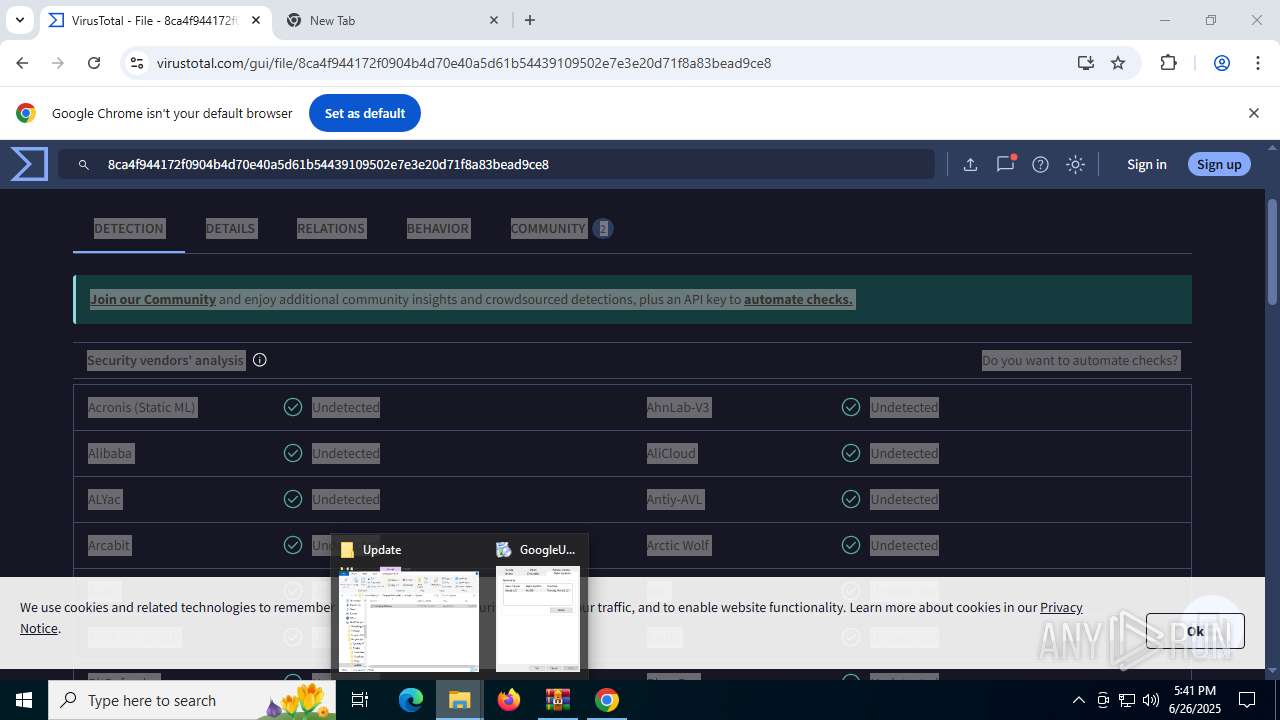Select the Antiy-AVL vendor name
The image size is (1280, 720).
[675, 499]
